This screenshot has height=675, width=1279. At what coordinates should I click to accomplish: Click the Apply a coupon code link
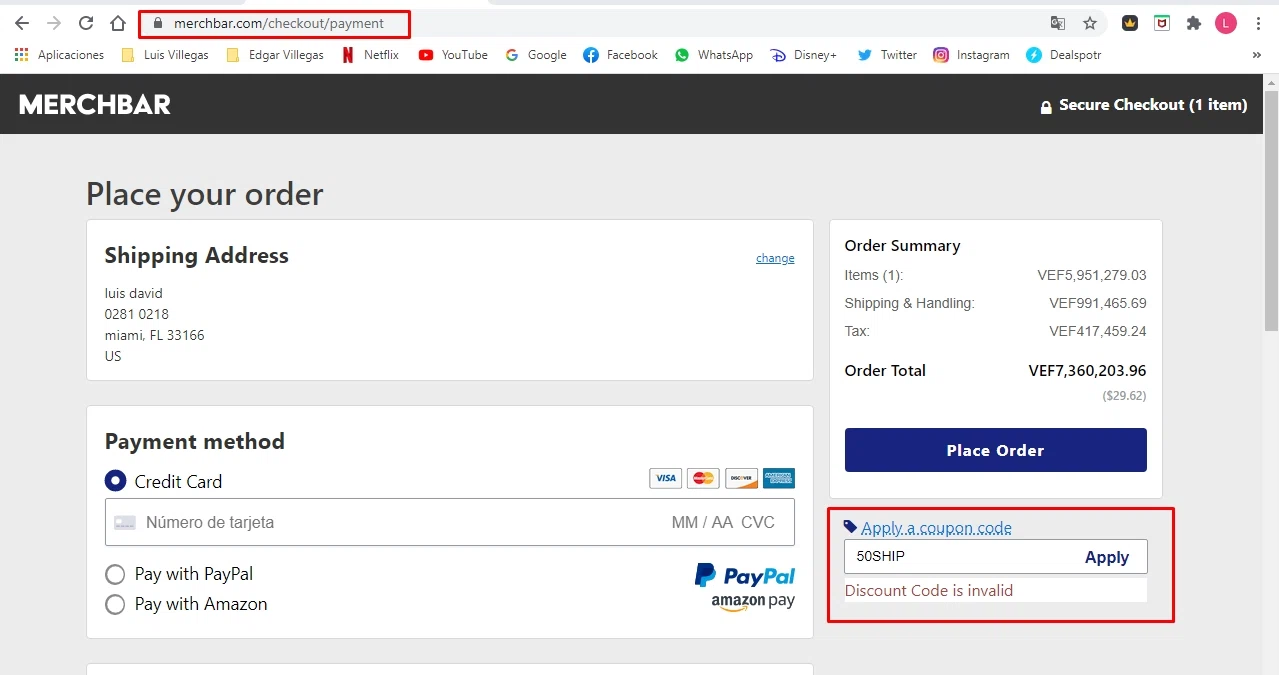pyautogui.click(x=936, y=528)
